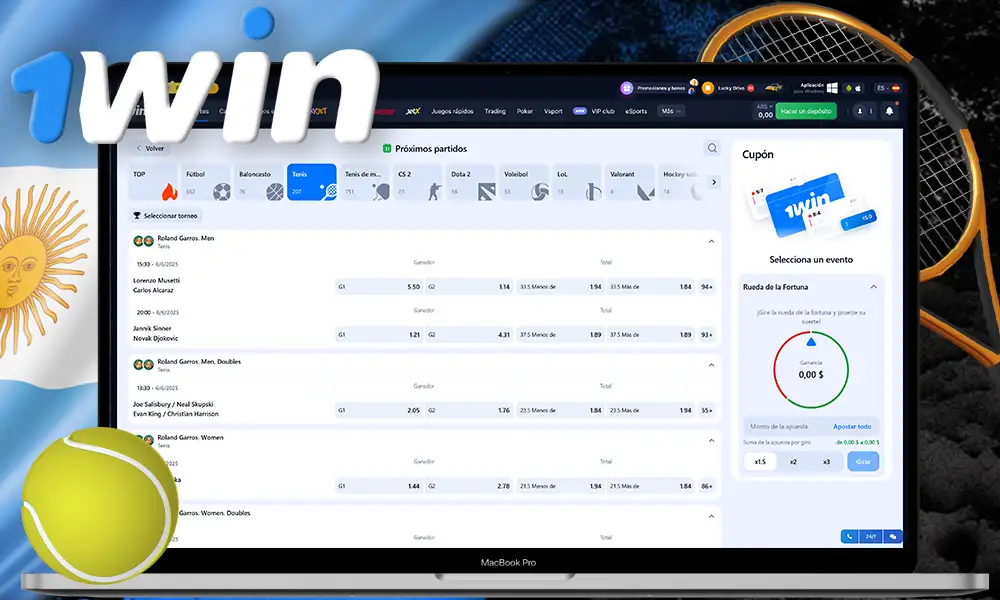Switch to the Tenis de mesa tab
The image size is (1000, 600).
[363, 178]
